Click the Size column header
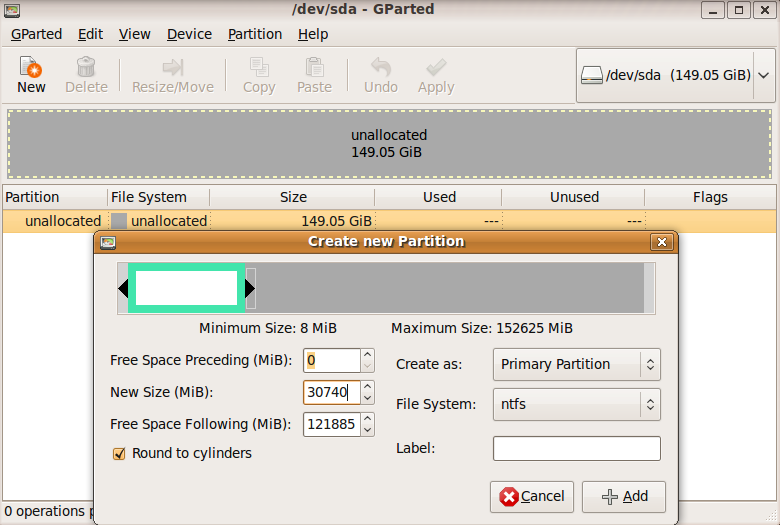 [x=292, y=198]
